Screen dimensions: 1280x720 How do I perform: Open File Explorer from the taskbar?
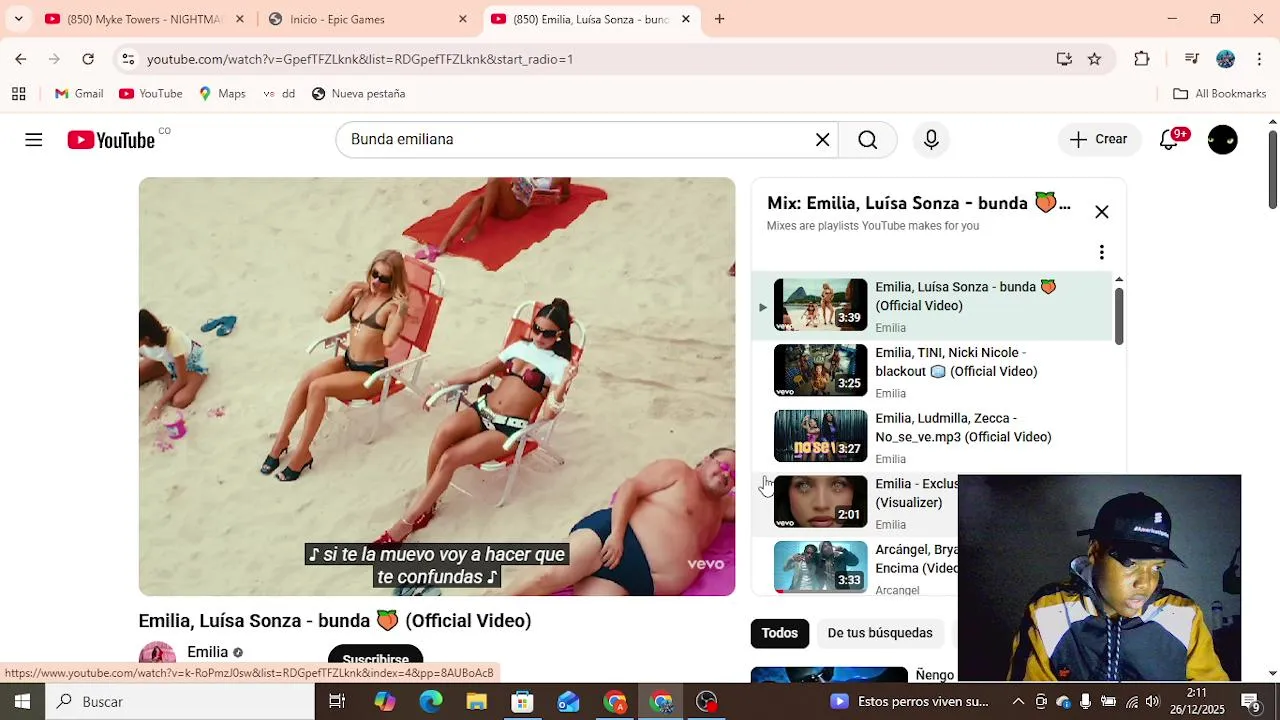tap(476, 702)
